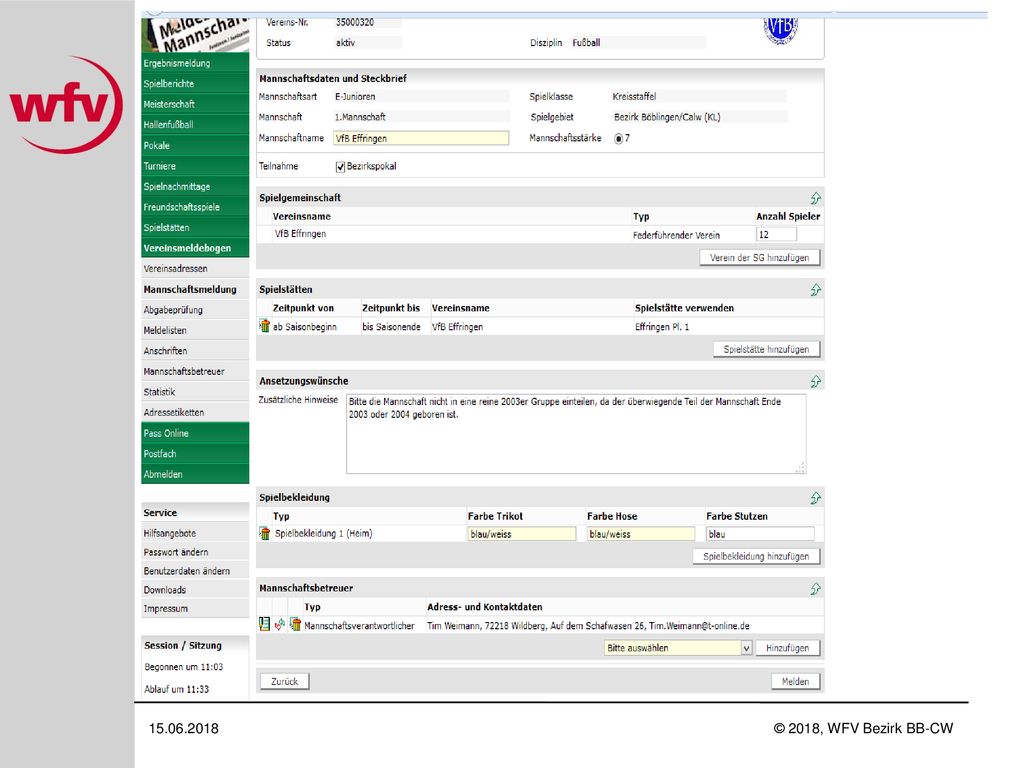
Task: Open Hilfsangebote service link
Action: pyautogui.click(x=195, y=533)
